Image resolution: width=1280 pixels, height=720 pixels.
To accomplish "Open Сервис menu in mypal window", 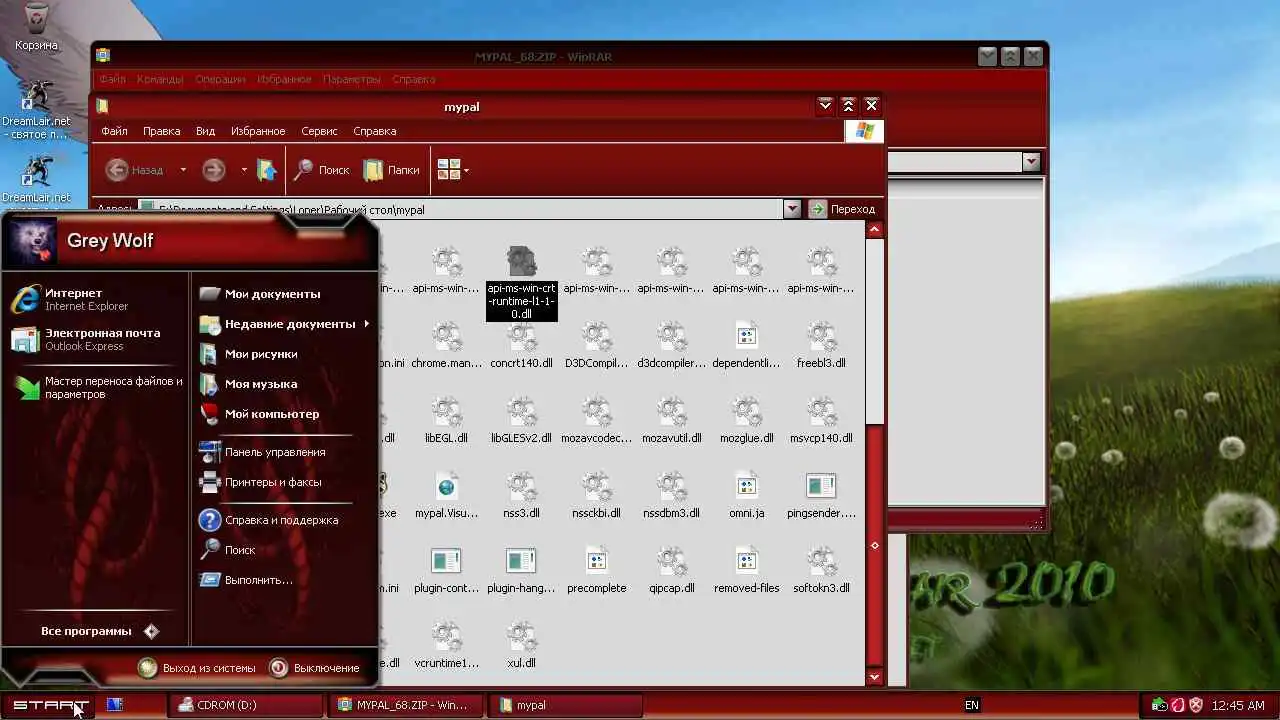I will click(319, 131).
